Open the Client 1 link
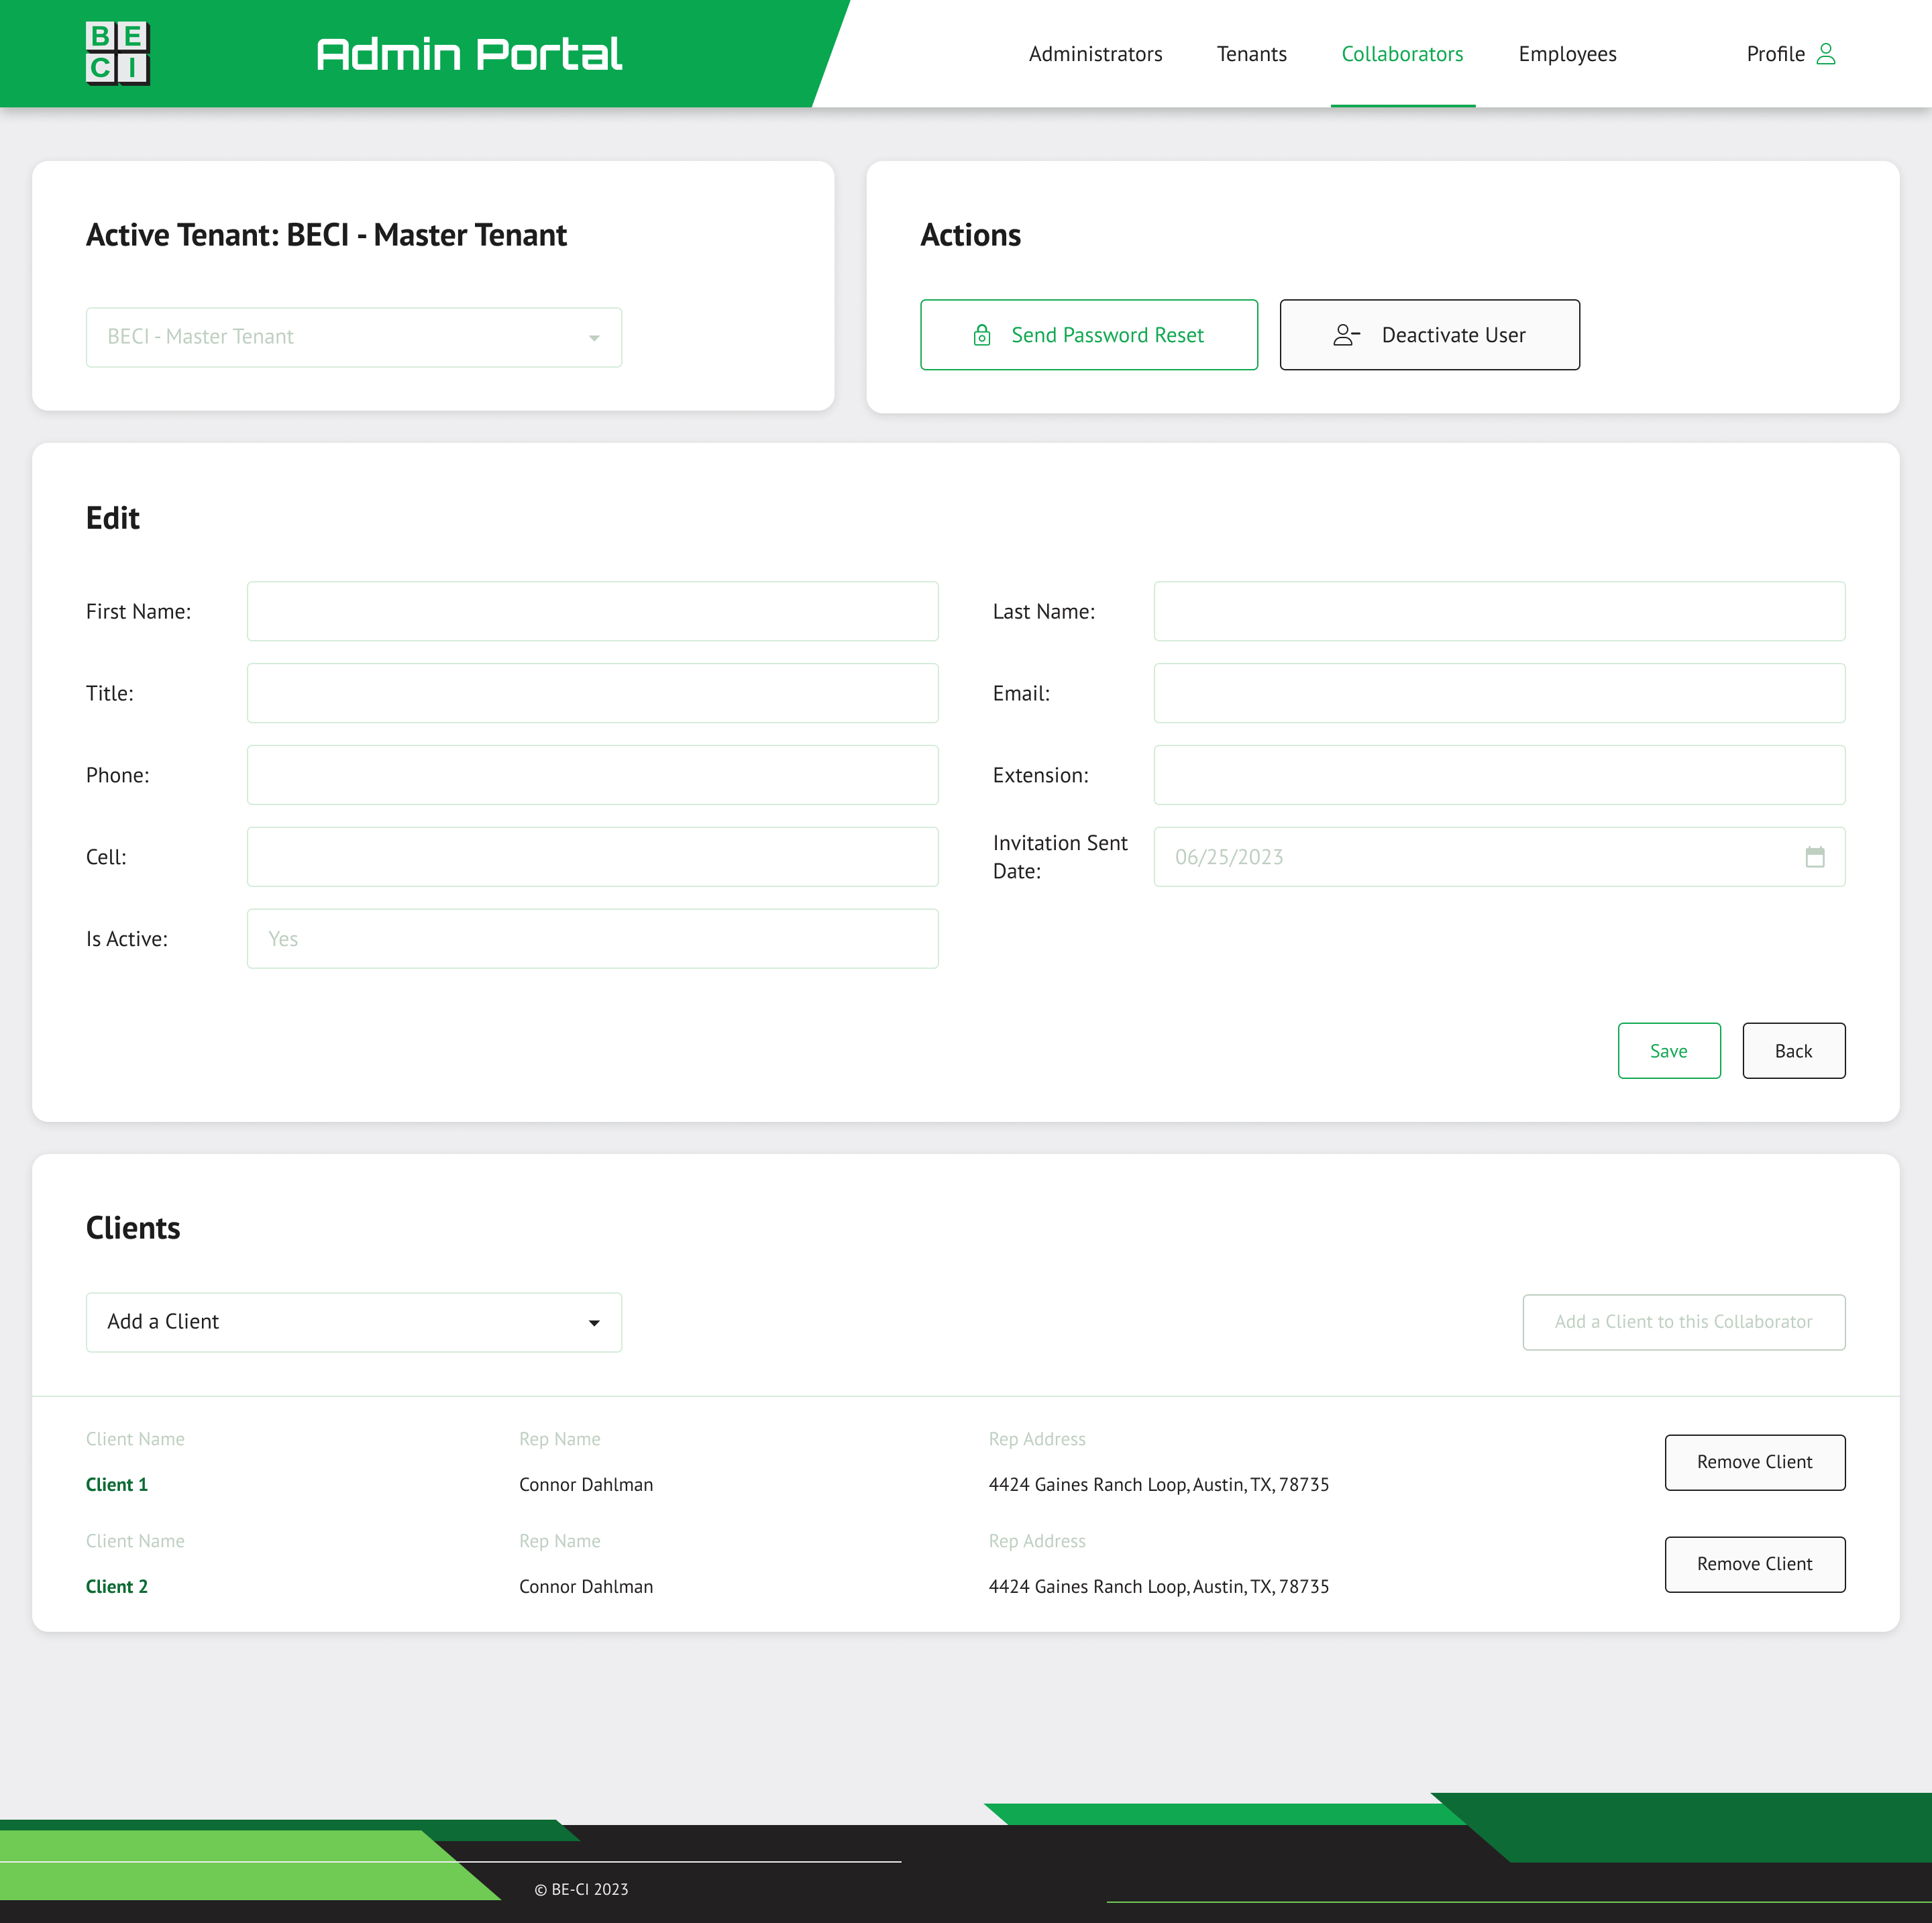 point(117,1485)
